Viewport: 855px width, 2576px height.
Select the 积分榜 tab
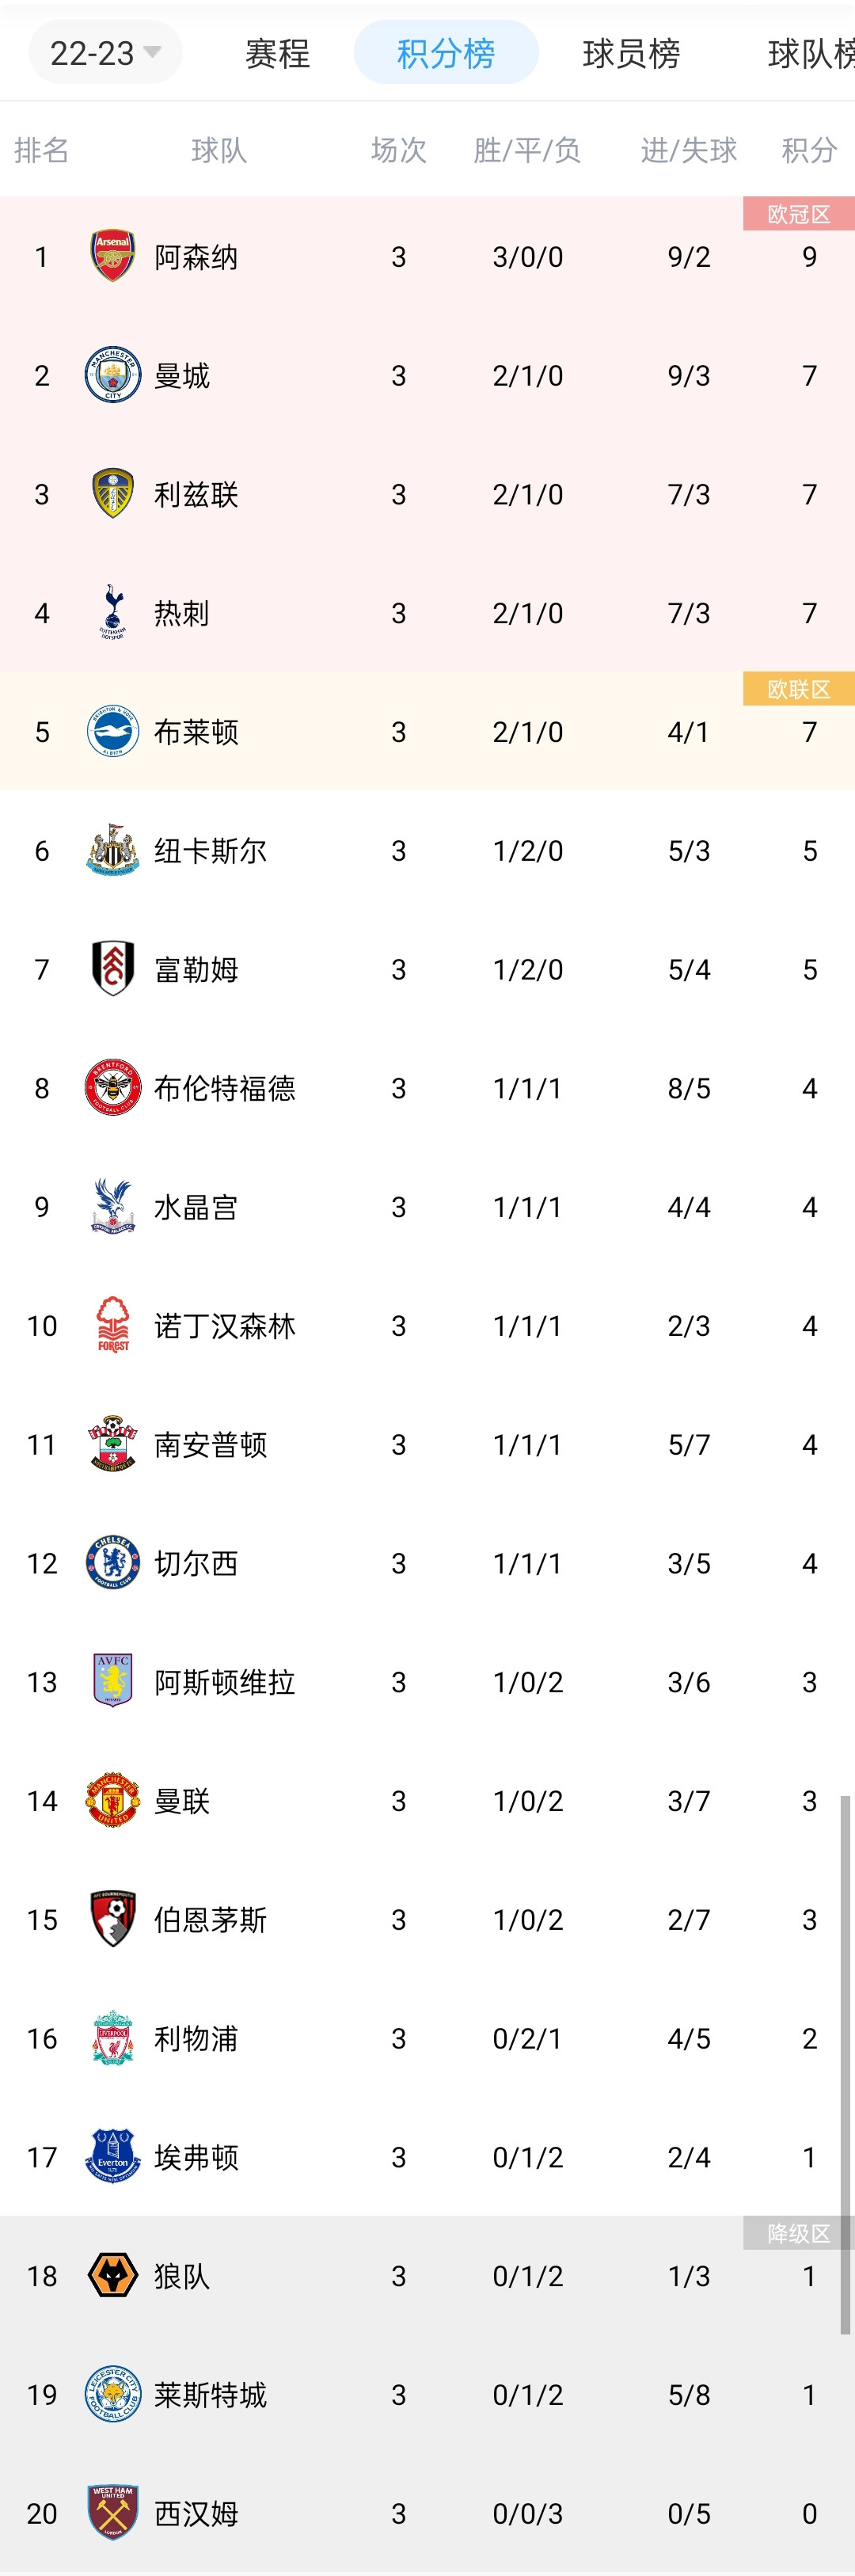pyautogui.click(x=446, y=52)
